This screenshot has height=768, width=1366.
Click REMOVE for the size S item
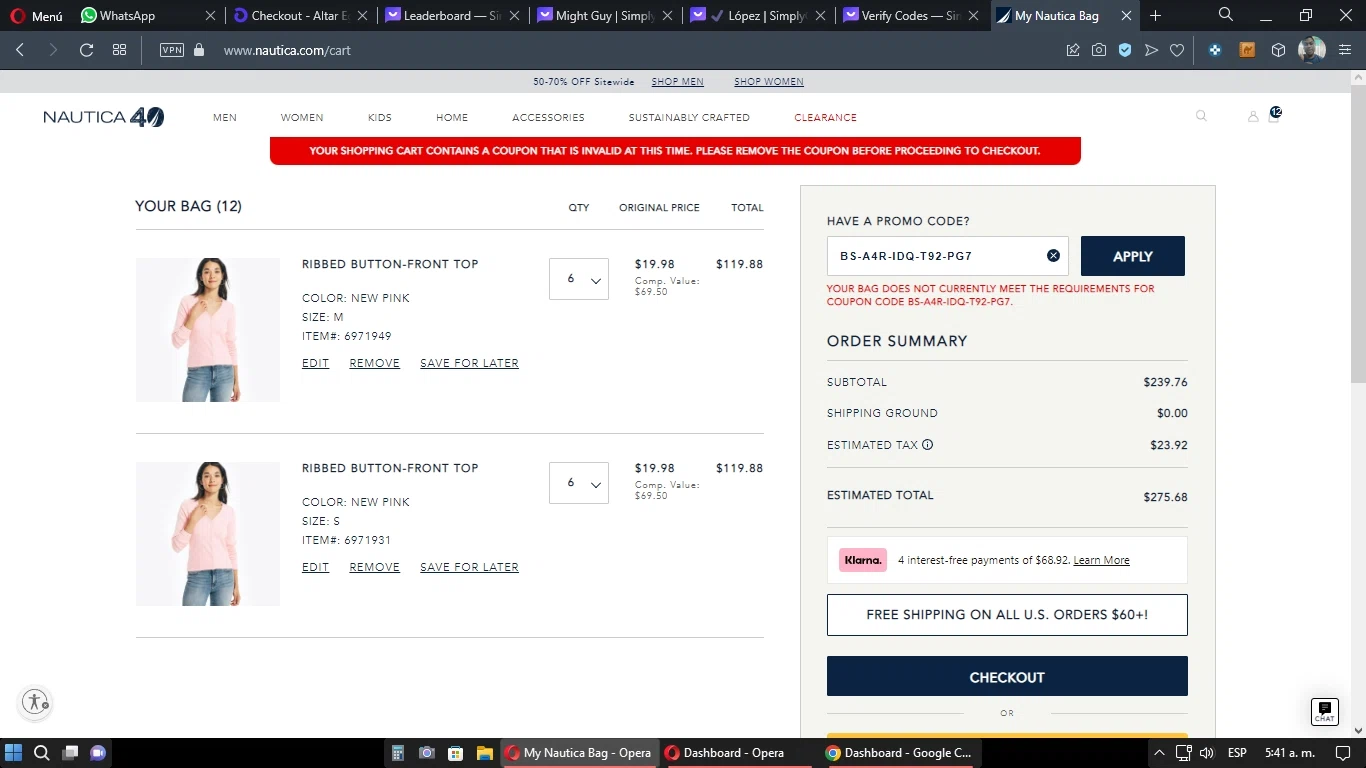click(375, 567)
